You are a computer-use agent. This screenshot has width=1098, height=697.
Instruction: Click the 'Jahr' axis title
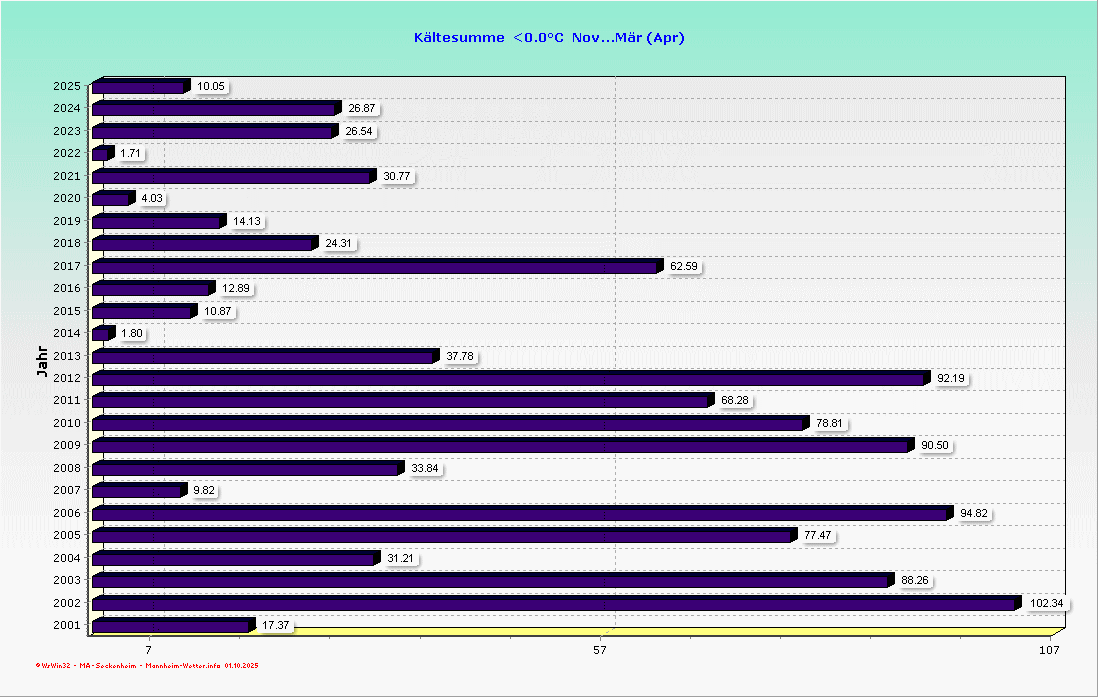tap(42, 363)
